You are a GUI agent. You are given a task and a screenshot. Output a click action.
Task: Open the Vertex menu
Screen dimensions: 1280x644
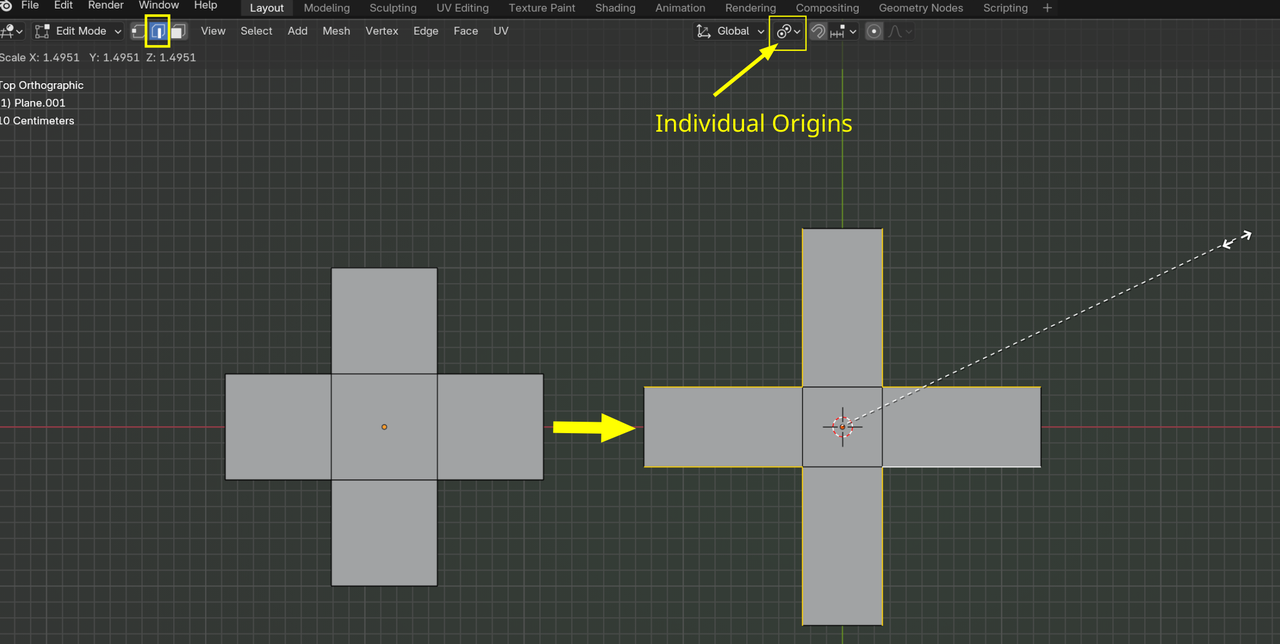click(382, 31)
